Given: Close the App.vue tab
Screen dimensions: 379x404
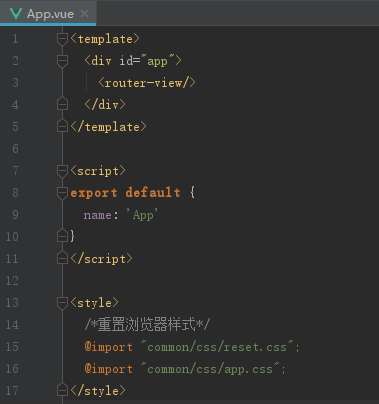Looking at the screenshot, I should point(85,14).
